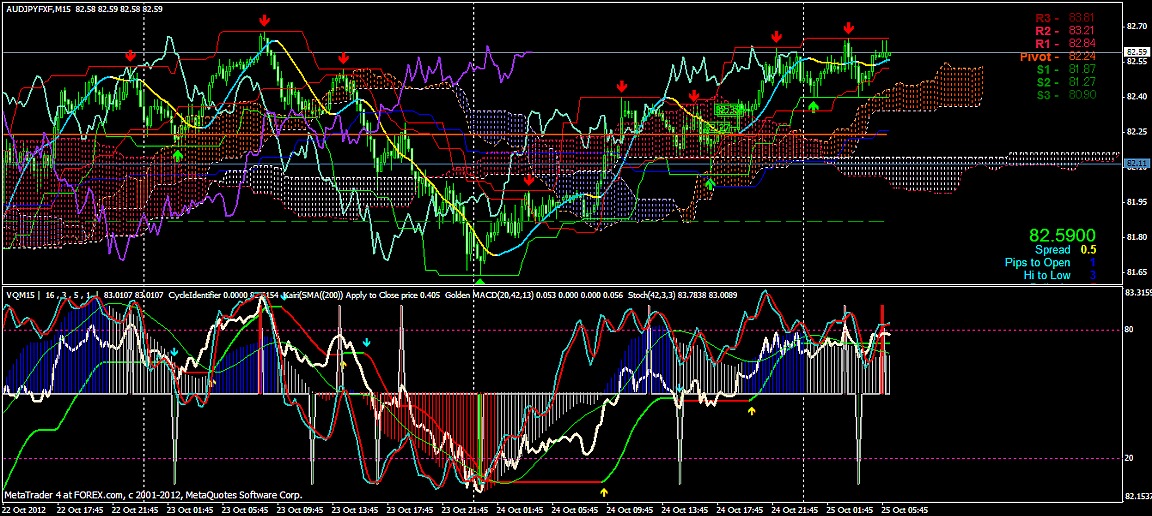Click the 22 Oct 2012 date on the time axis
The width and height of the screenshot is (1152, 516).
(x=24, y=509)
